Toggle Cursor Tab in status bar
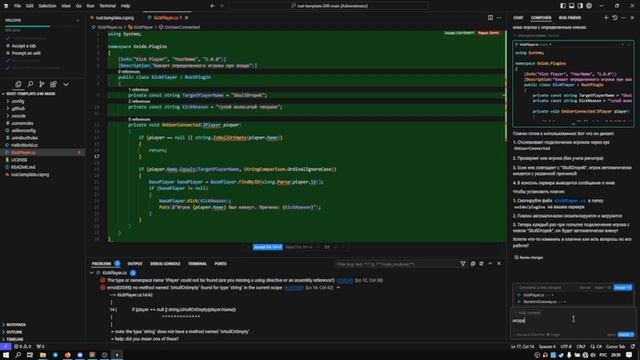 [x=615, y=347]
